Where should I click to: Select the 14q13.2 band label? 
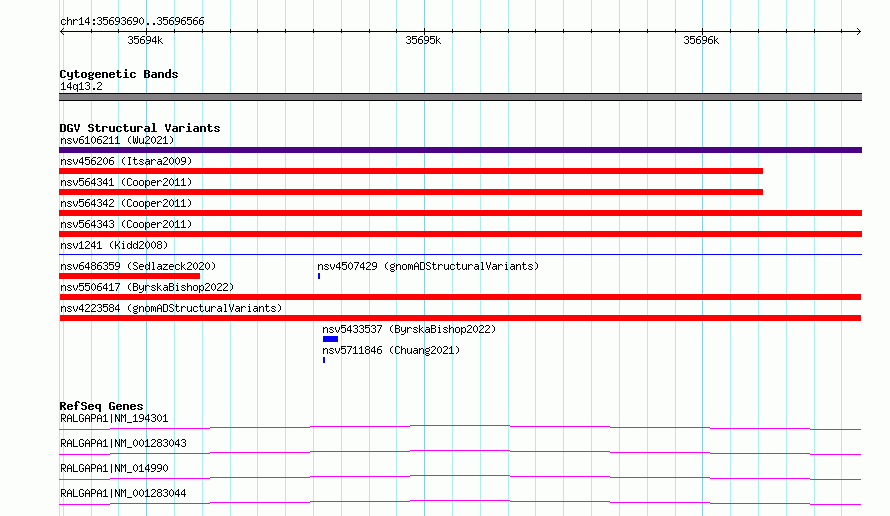click(x=81, y=86)
